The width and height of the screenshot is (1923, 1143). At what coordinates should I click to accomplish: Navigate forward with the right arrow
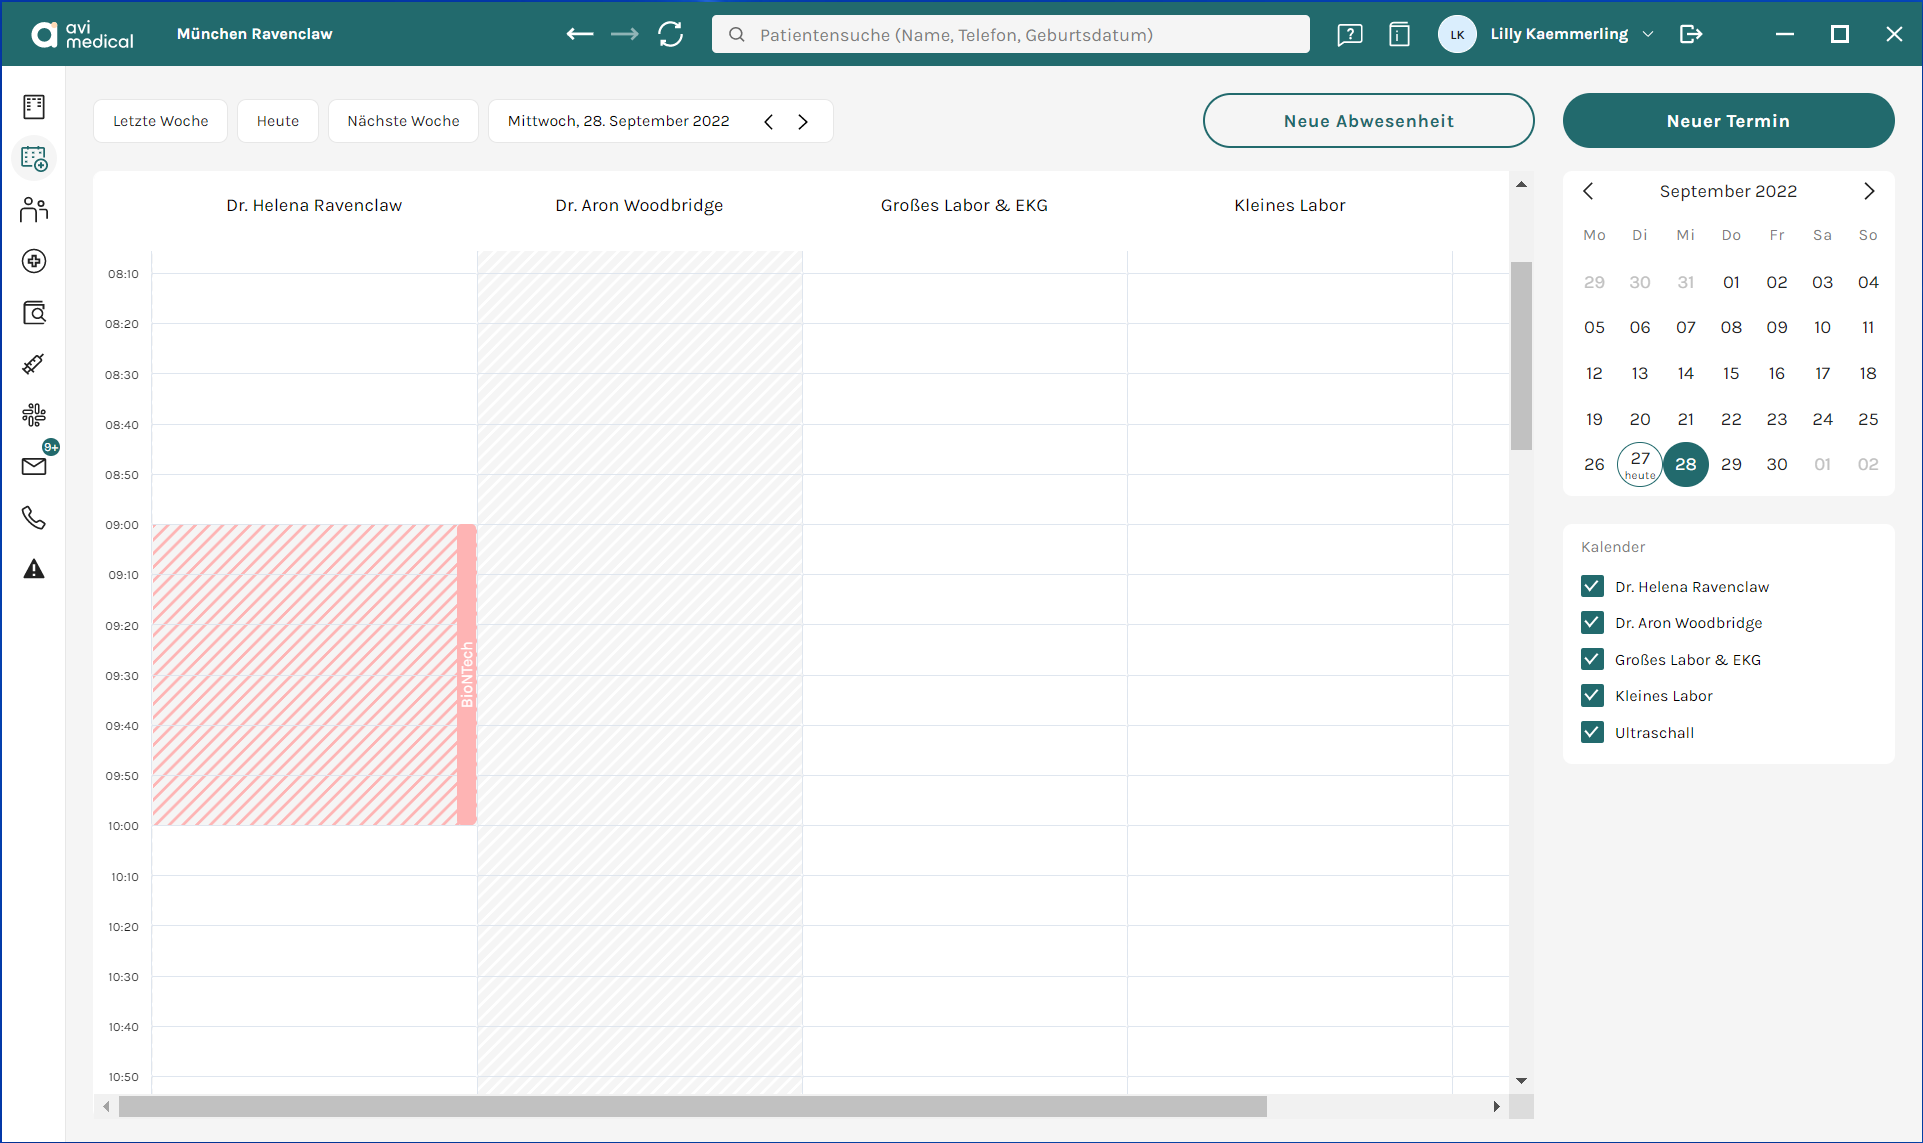click(x=625, y=34)
